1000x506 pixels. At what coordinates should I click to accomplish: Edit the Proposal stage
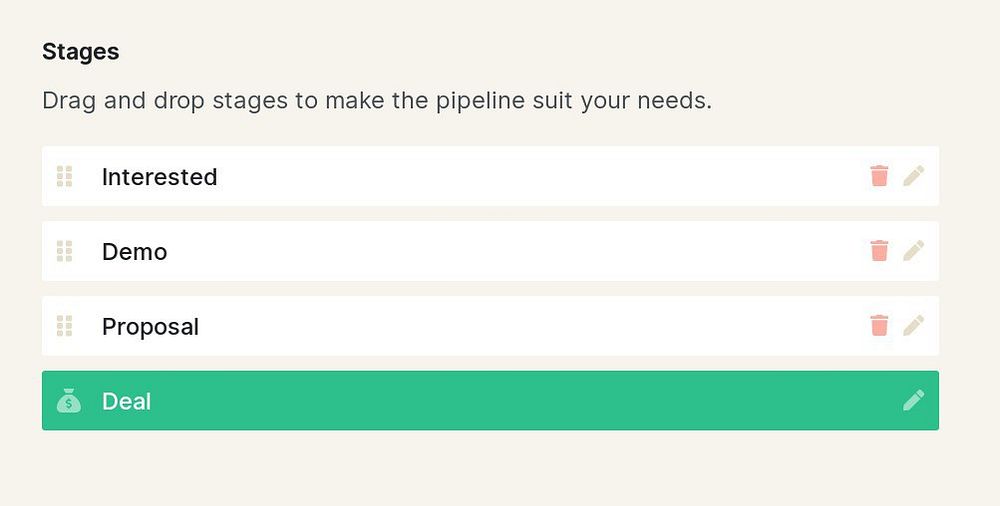[x=913, y=326]
